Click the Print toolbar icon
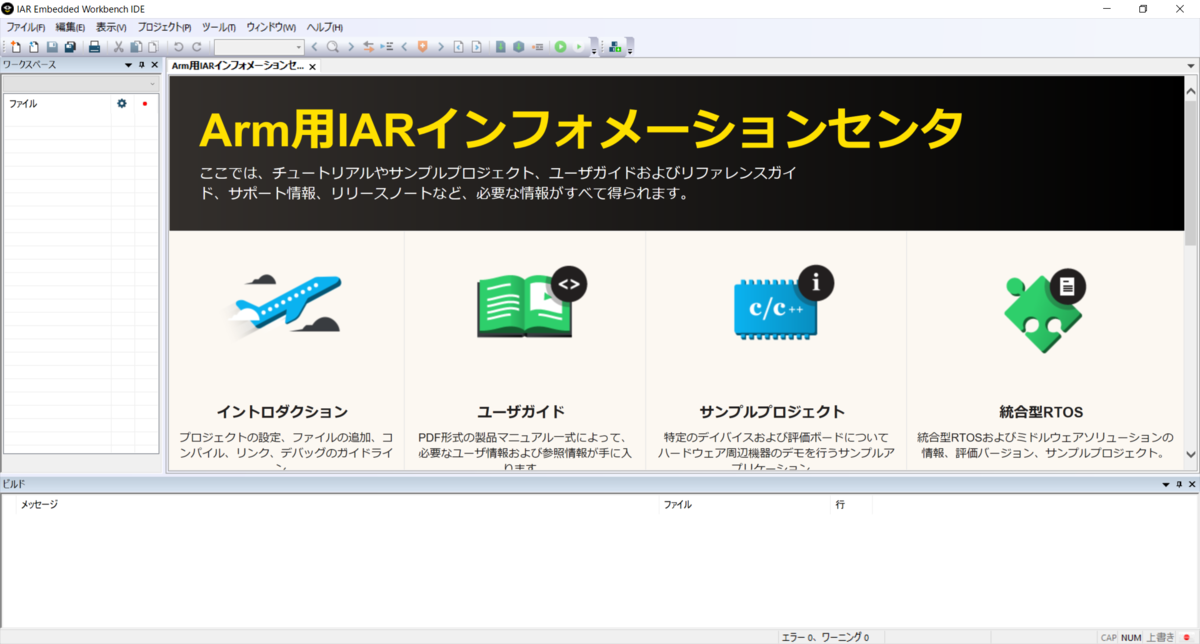 coord(94,47)
